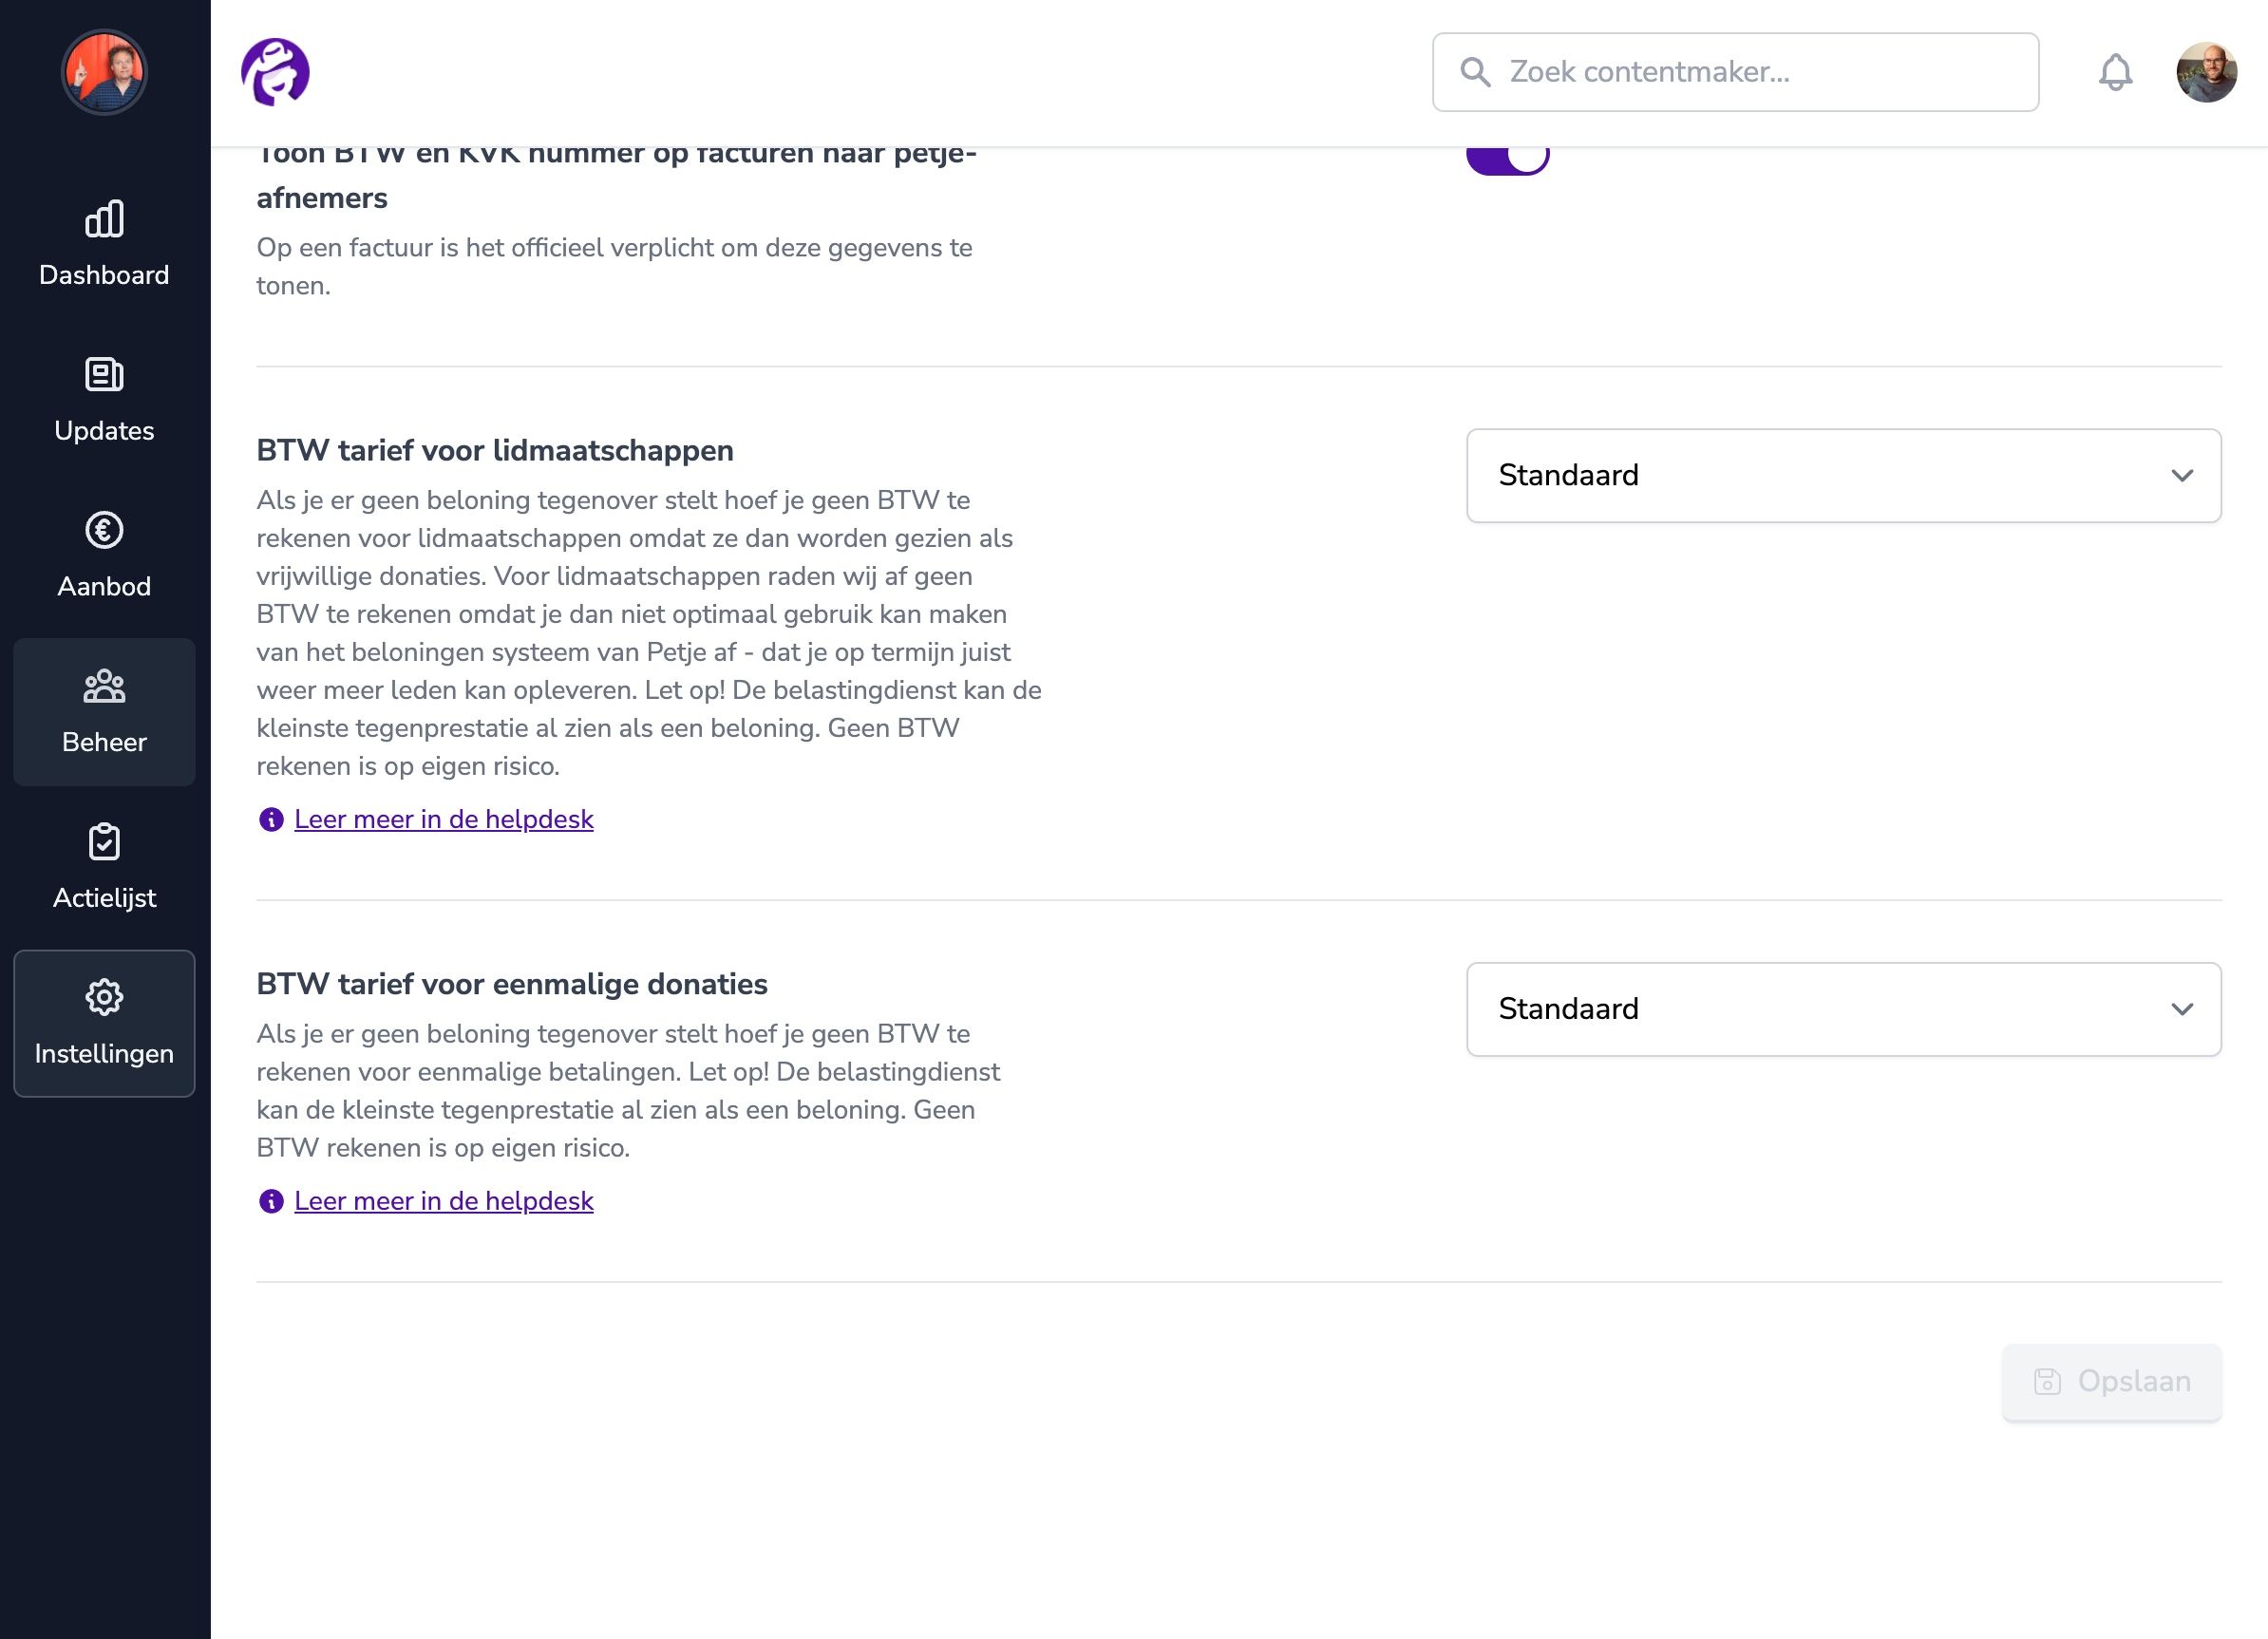Click the Petje af purple logo
This screenshot has height=1639, width=2268.
coord(275,72)
